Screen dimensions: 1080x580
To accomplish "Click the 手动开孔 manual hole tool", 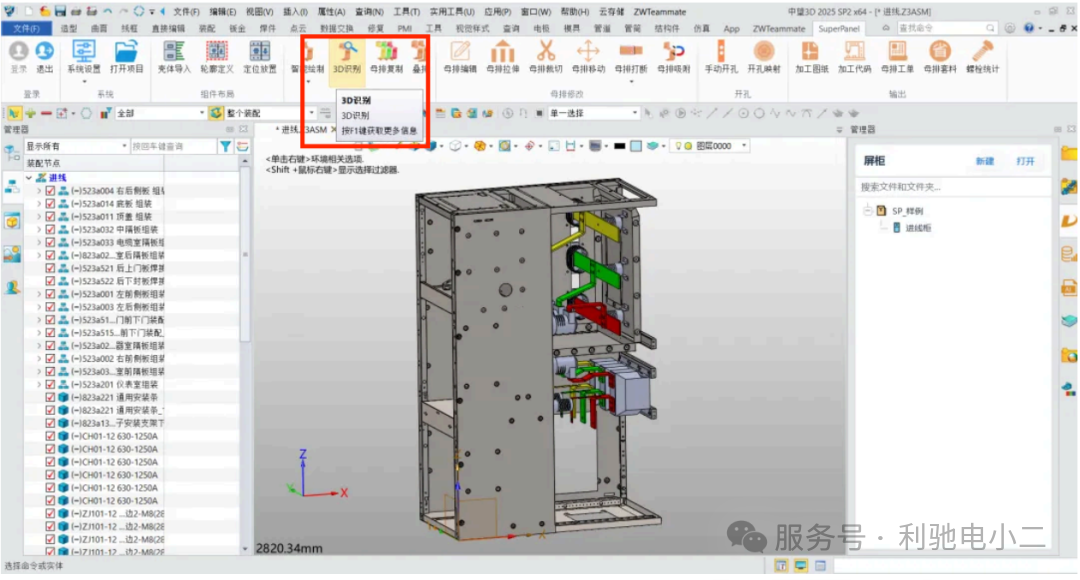I will 720,56.
